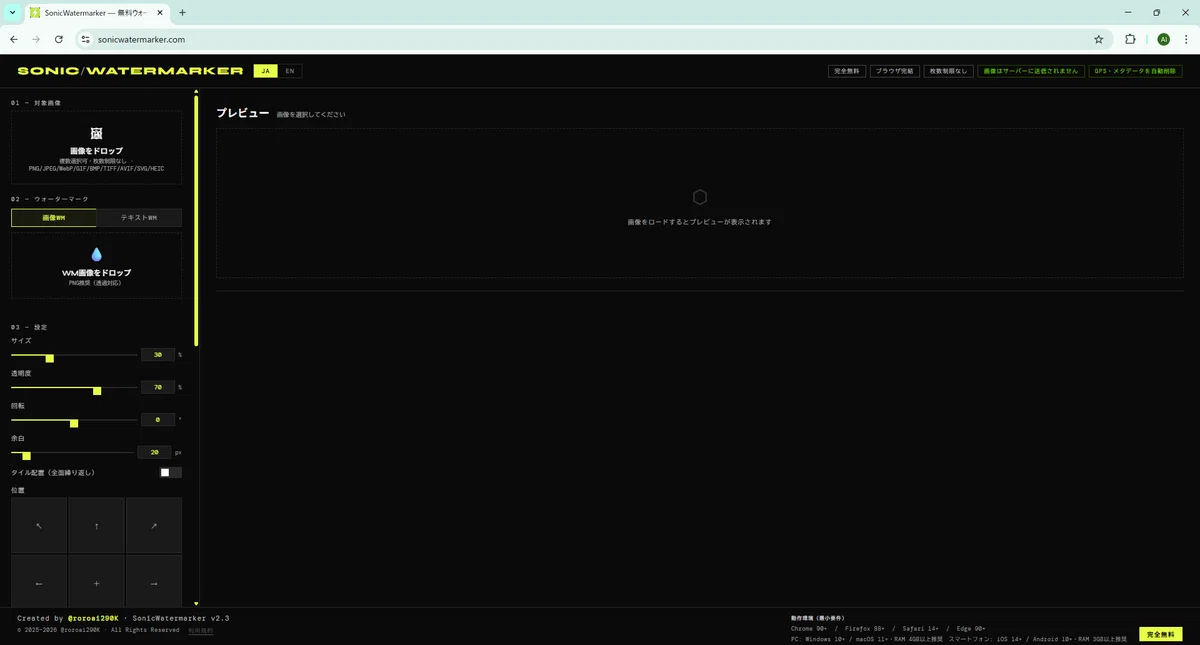
Task: Click the プレビュー heading
Action: [243, 113]
